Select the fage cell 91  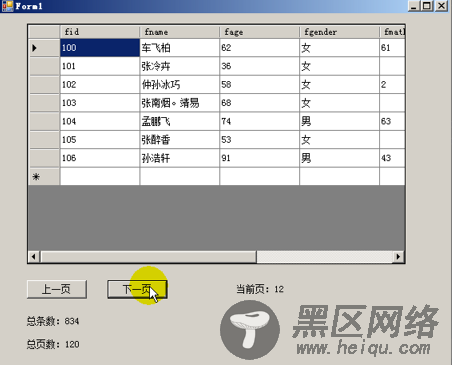coord(259,158)
